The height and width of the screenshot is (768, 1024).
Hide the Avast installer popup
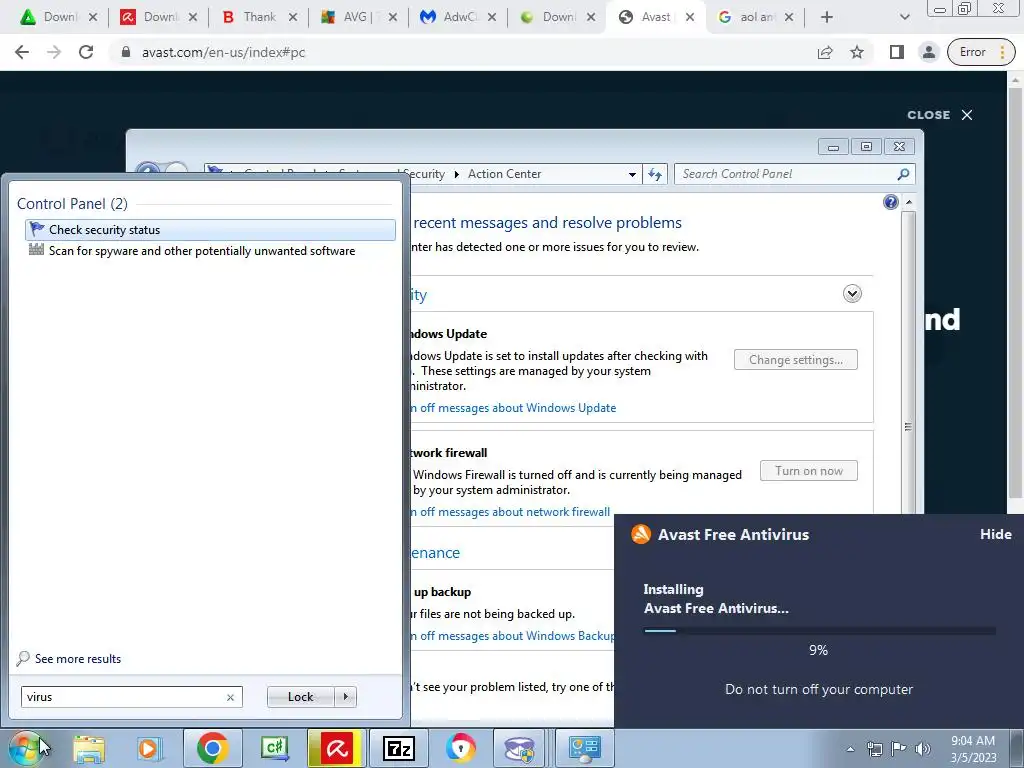coord(995,534)
